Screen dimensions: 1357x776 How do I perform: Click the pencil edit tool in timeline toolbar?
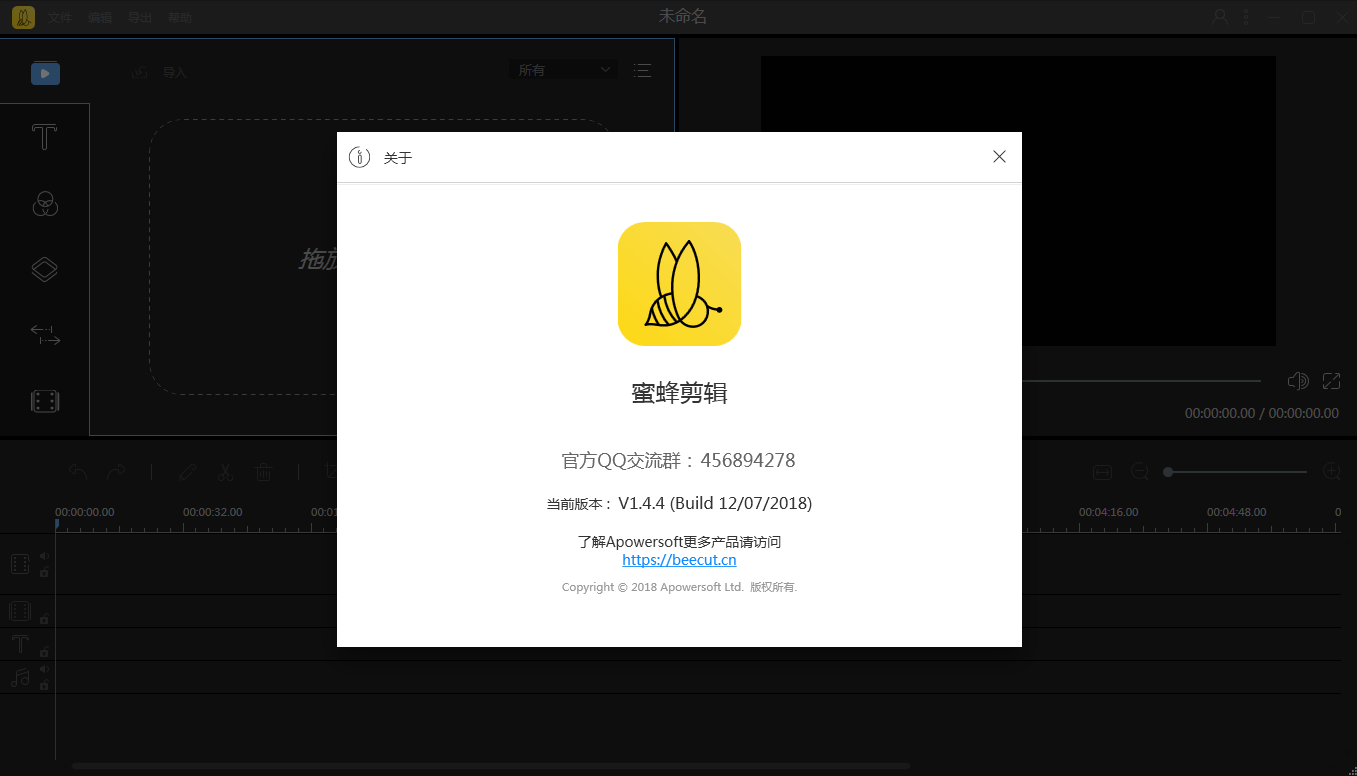pos(187,472)
